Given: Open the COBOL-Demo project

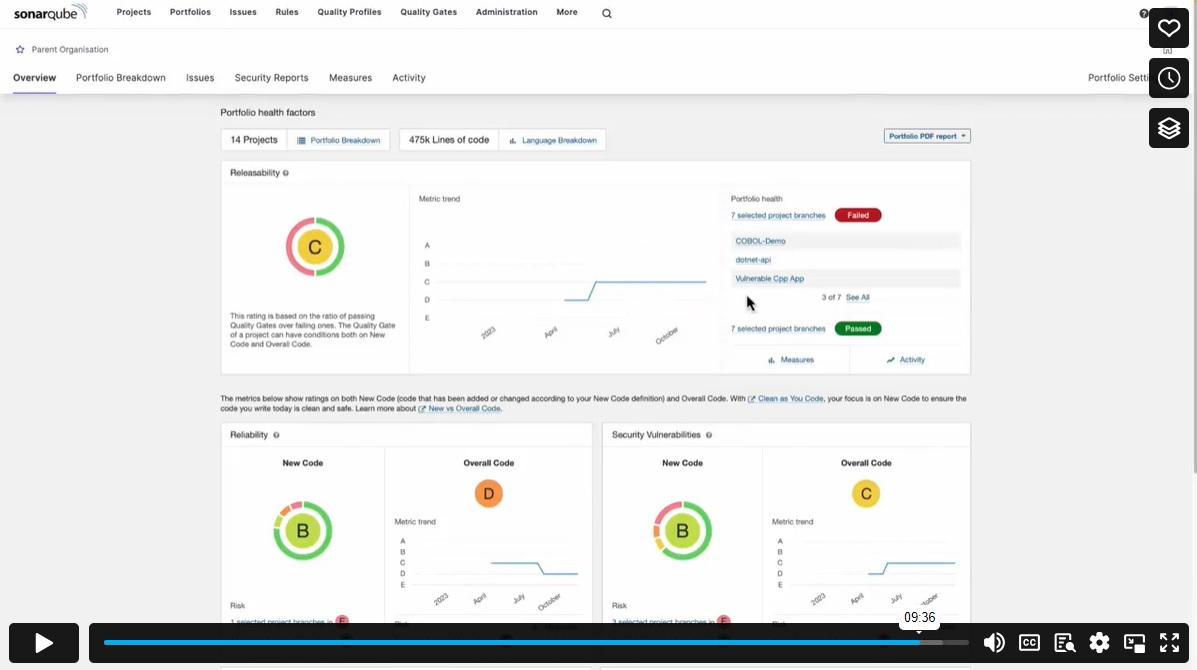Looking at the screenshot, I should pyautogui.click(x=759, y=240).
